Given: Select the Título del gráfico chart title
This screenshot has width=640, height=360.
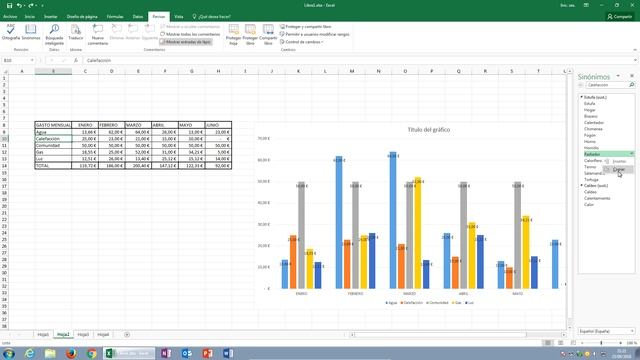Looking at the screenshot, I should [x=429, y=129].
